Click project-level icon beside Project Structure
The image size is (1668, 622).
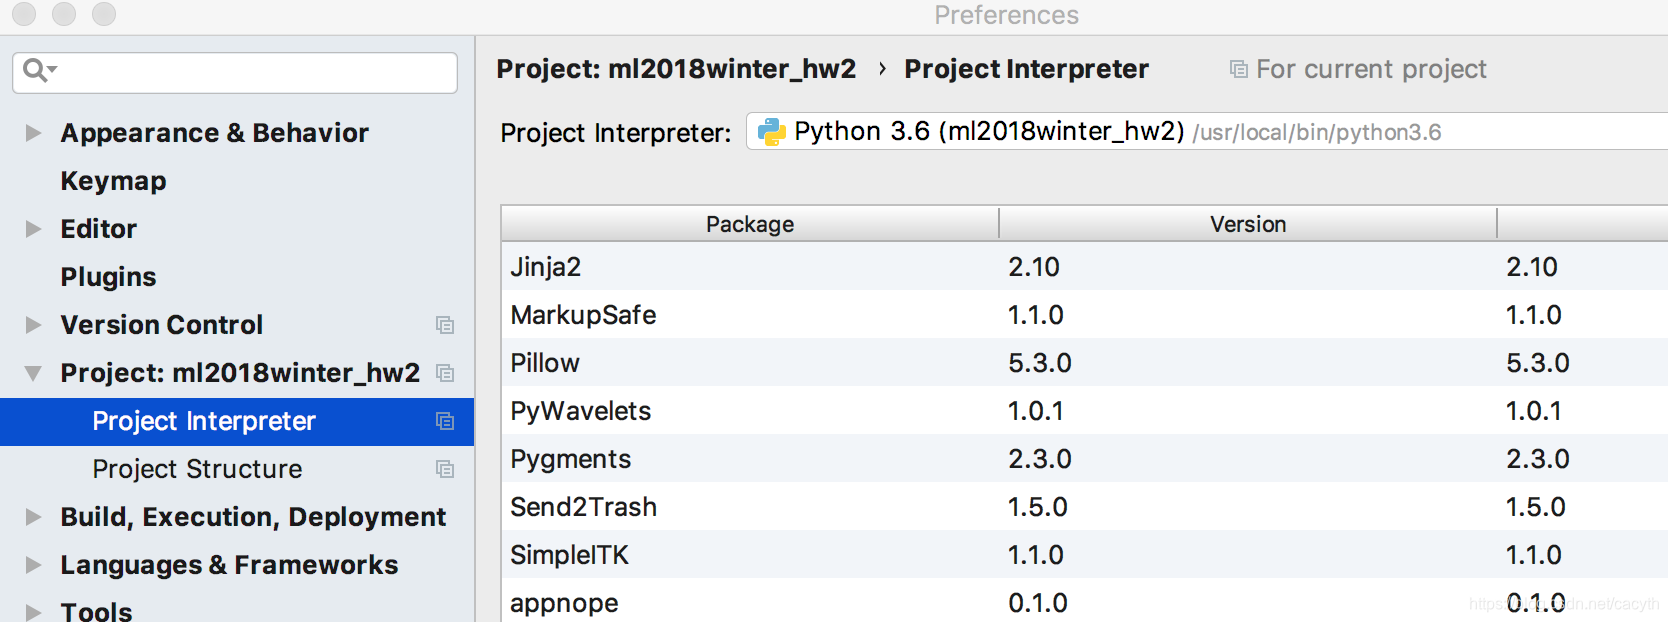(445, 469)
